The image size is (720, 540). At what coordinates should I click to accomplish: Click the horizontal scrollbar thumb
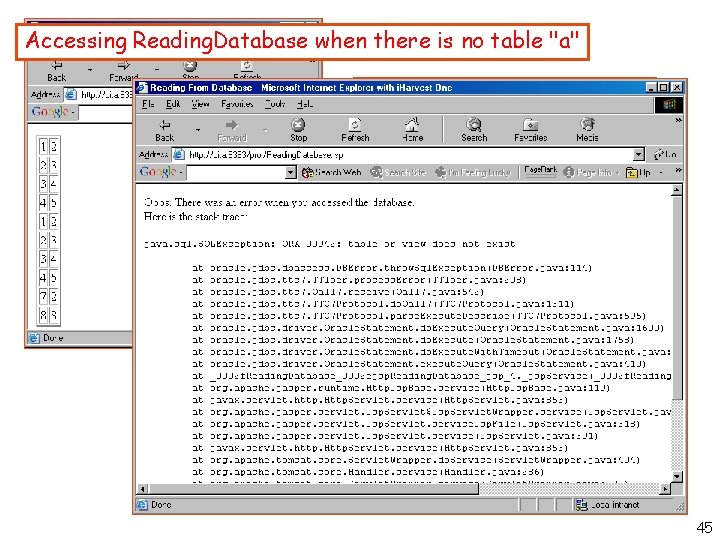[314, 489]
